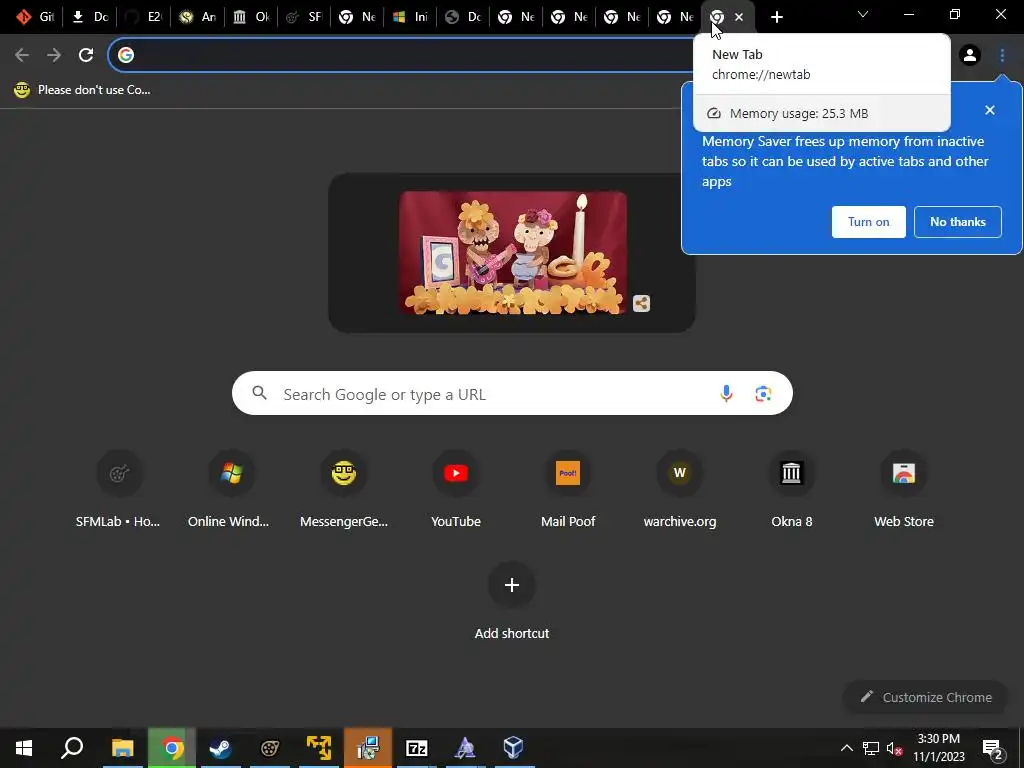Reload the current page
Image resolution: width=1024 pixels, height=768 pixels.
[86, 55]
